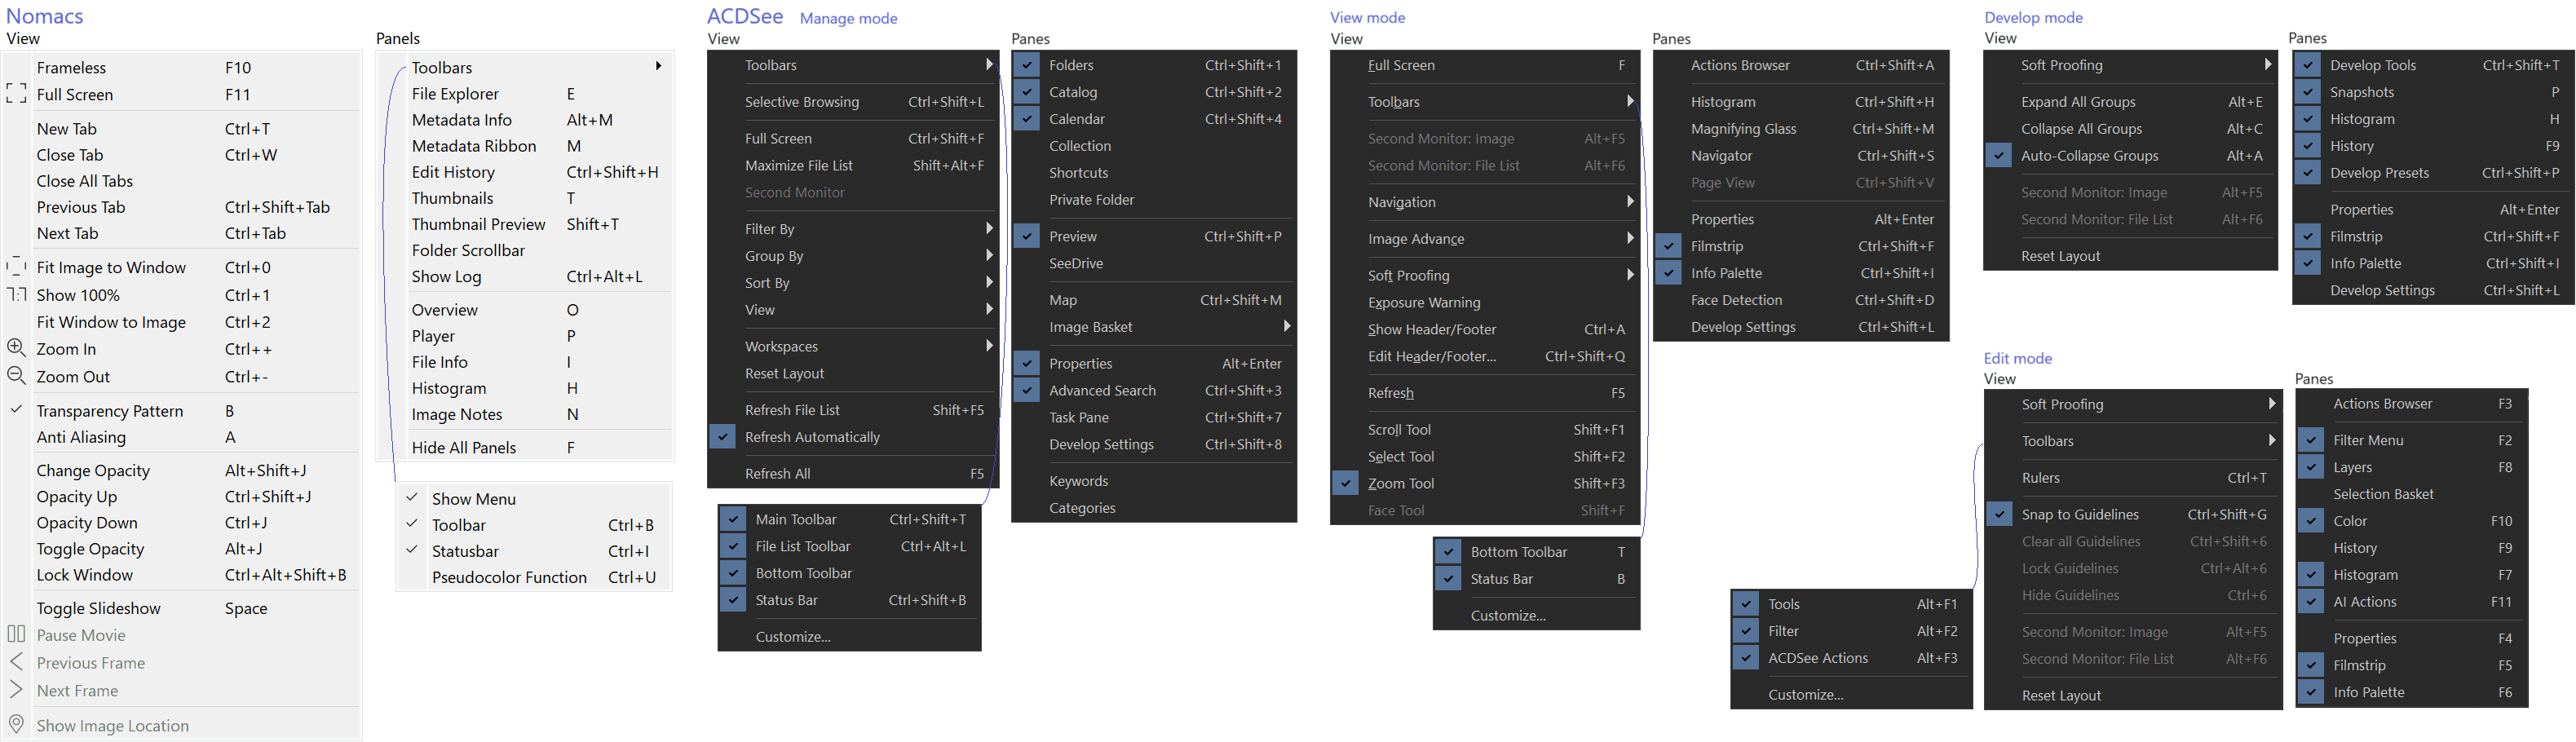Image resolution: width=2576 pixels, height=742 pixels.
Task: Expand the Navigation submenu arrow
Action: (x=1629, y=201)
